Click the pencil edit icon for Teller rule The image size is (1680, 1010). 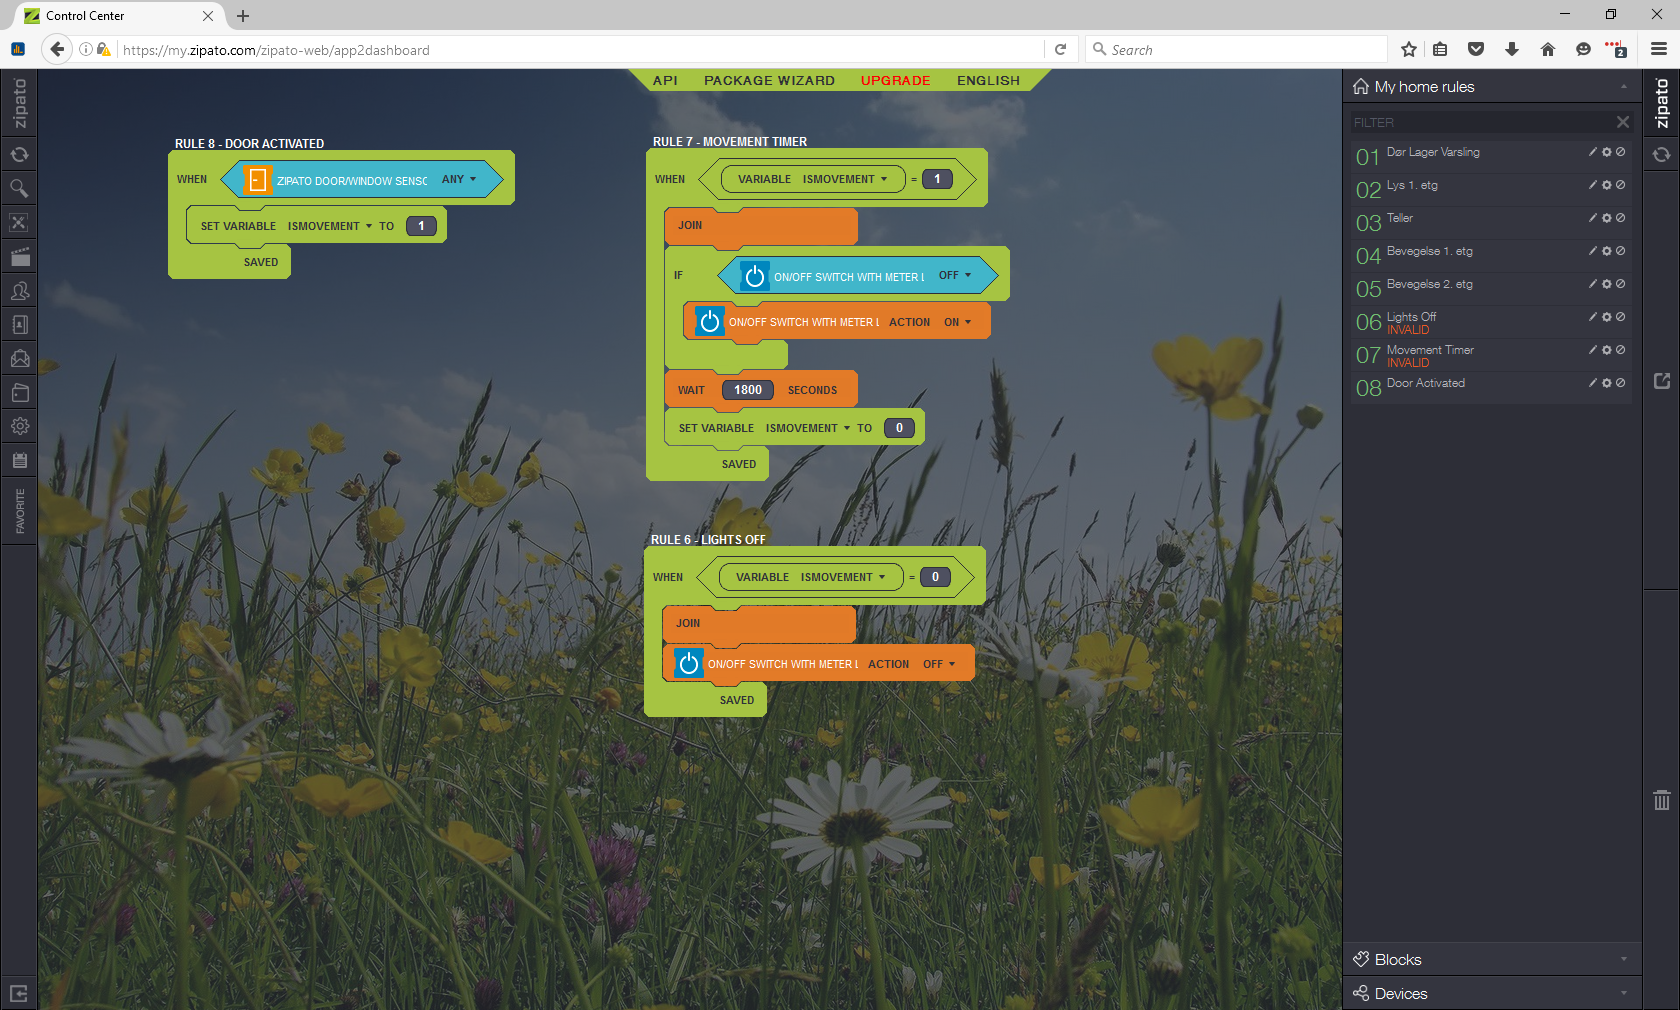[x=1593, y=218]
